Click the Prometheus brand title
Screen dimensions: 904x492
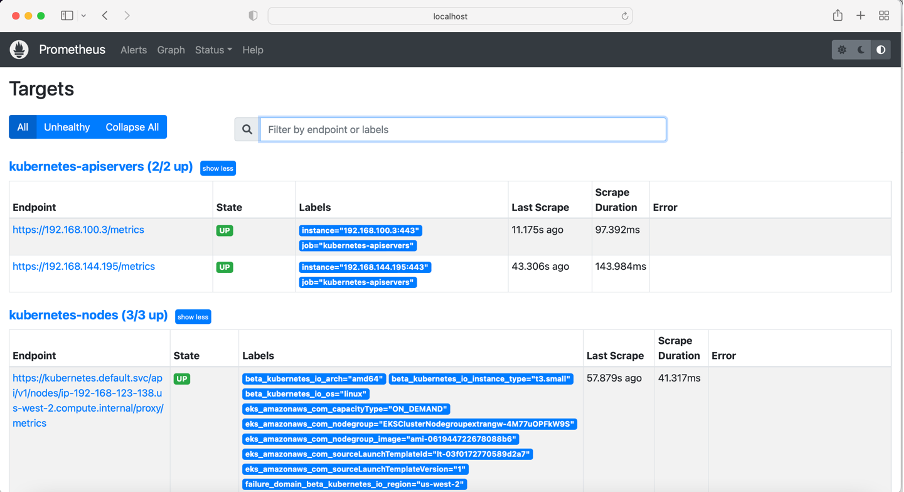pos(72,50)
